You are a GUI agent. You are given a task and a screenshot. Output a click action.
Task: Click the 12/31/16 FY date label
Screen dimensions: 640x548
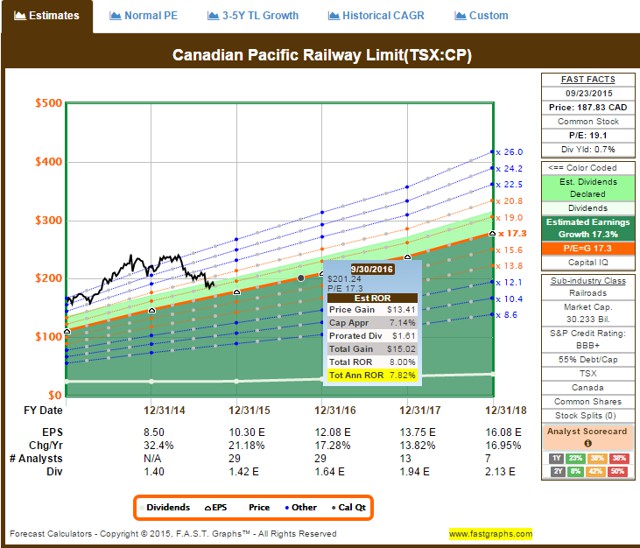pos(335,410)
